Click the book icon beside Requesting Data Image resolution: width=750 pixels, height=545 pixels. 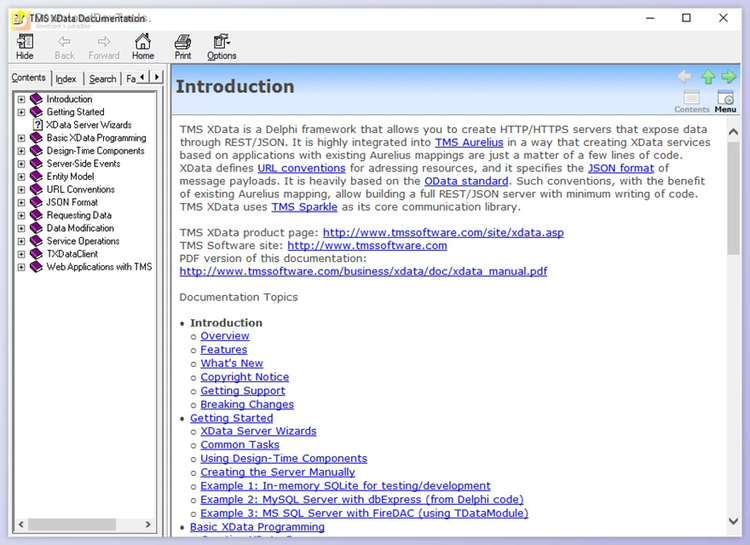(x=36, y=216)
